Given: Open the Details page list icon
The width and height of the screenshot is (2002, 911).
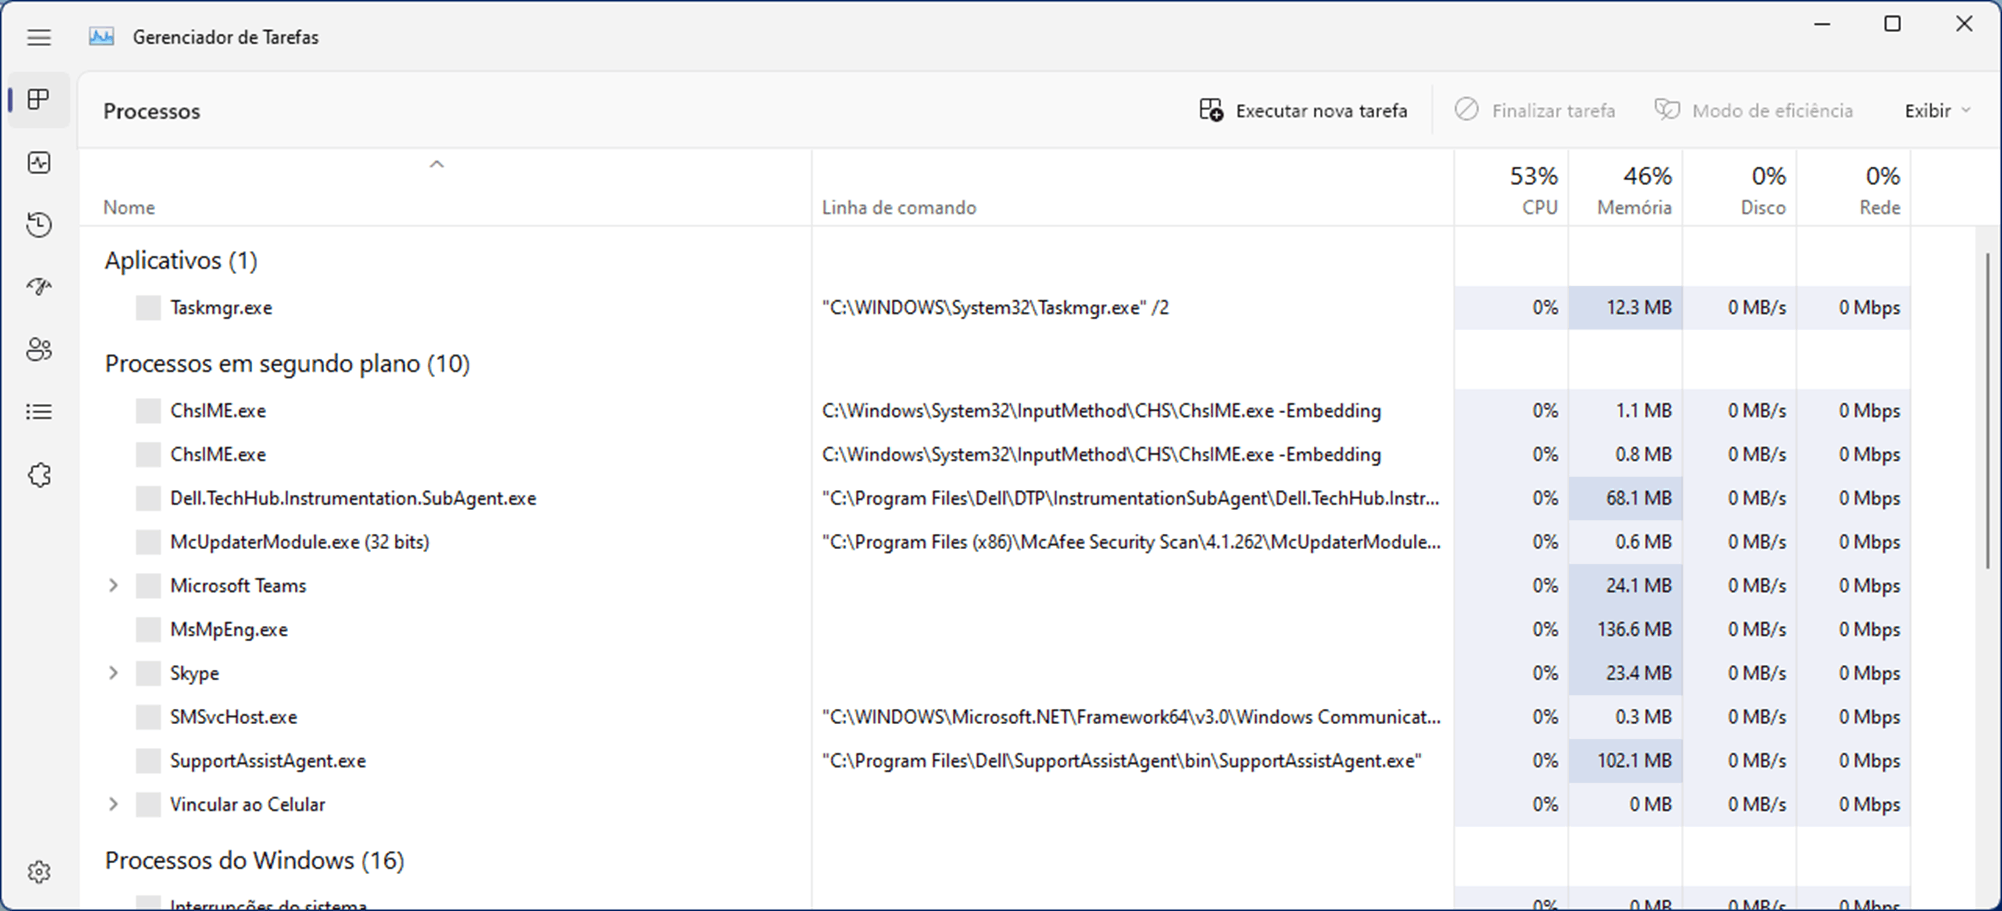Looking at the screenshot, I should [39, 412].
